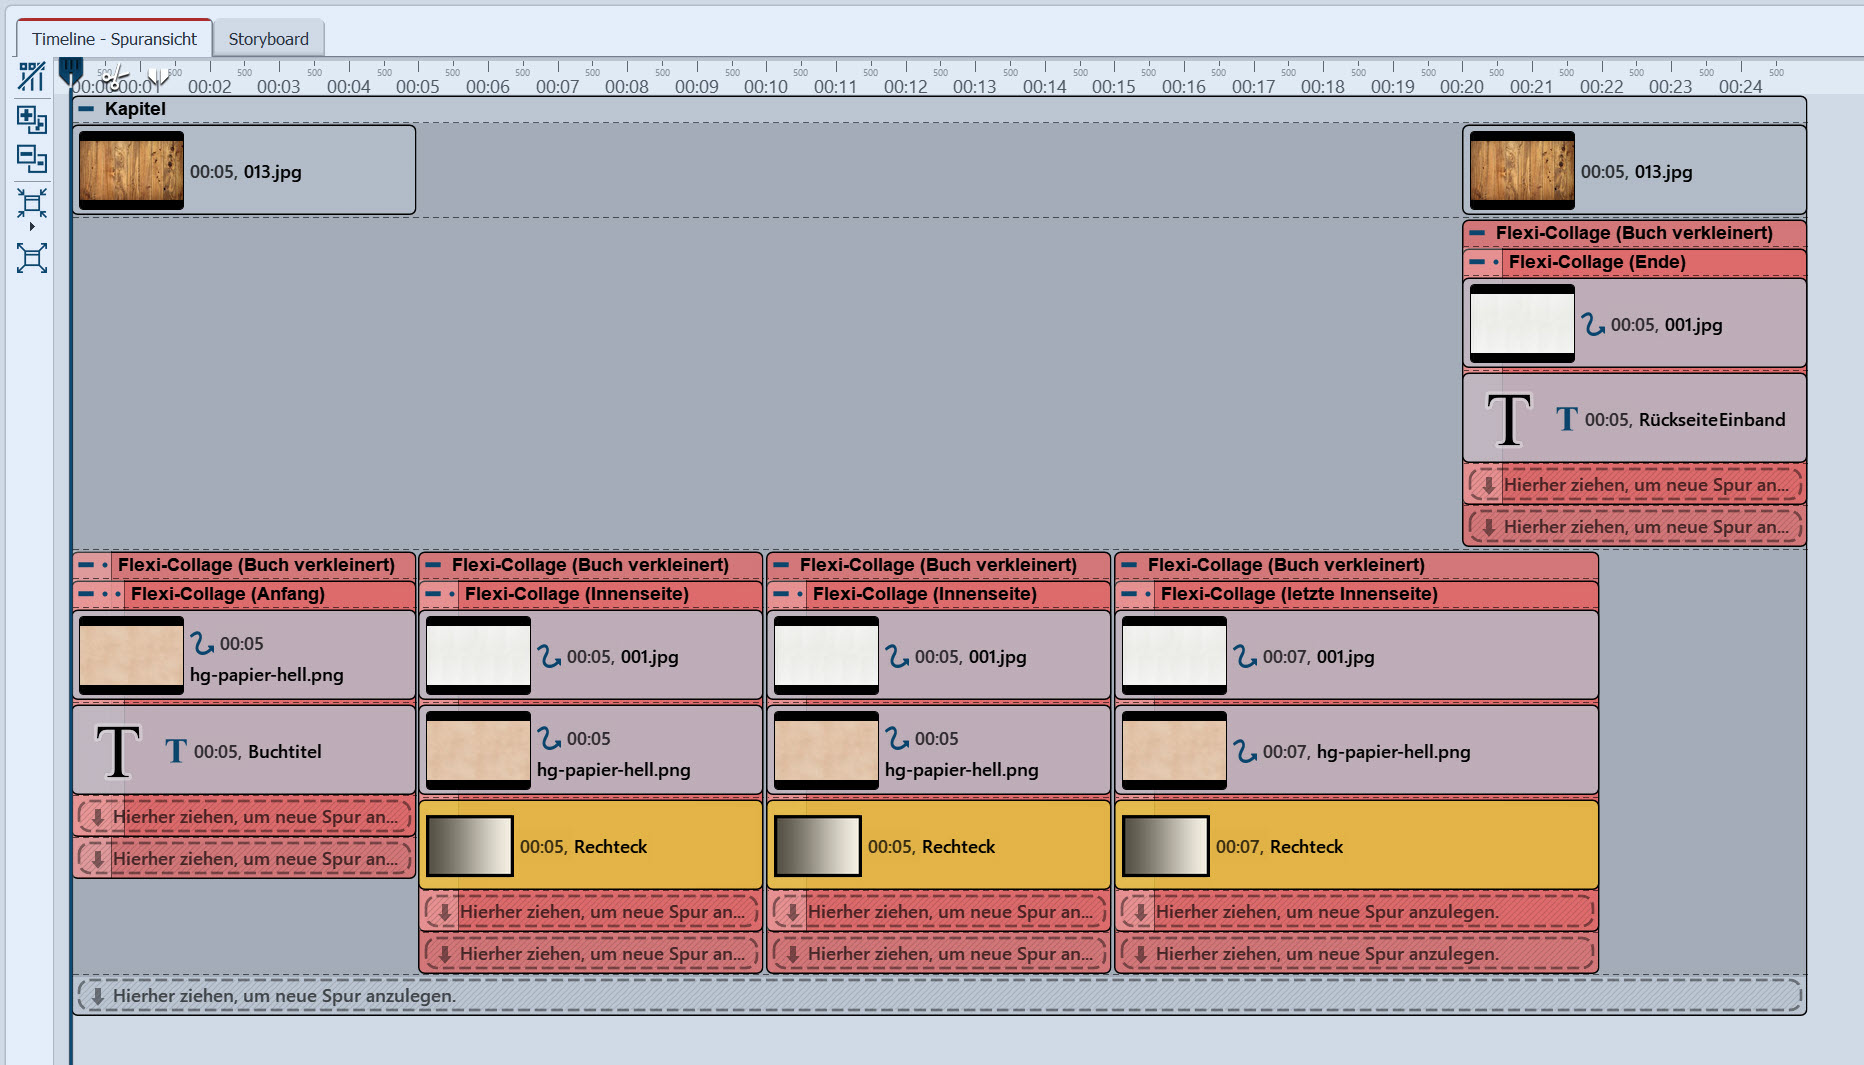The image size is (1864, 1065).
Task: Click the small blue T icon beside Buchtitel
Action: [176, 751]
